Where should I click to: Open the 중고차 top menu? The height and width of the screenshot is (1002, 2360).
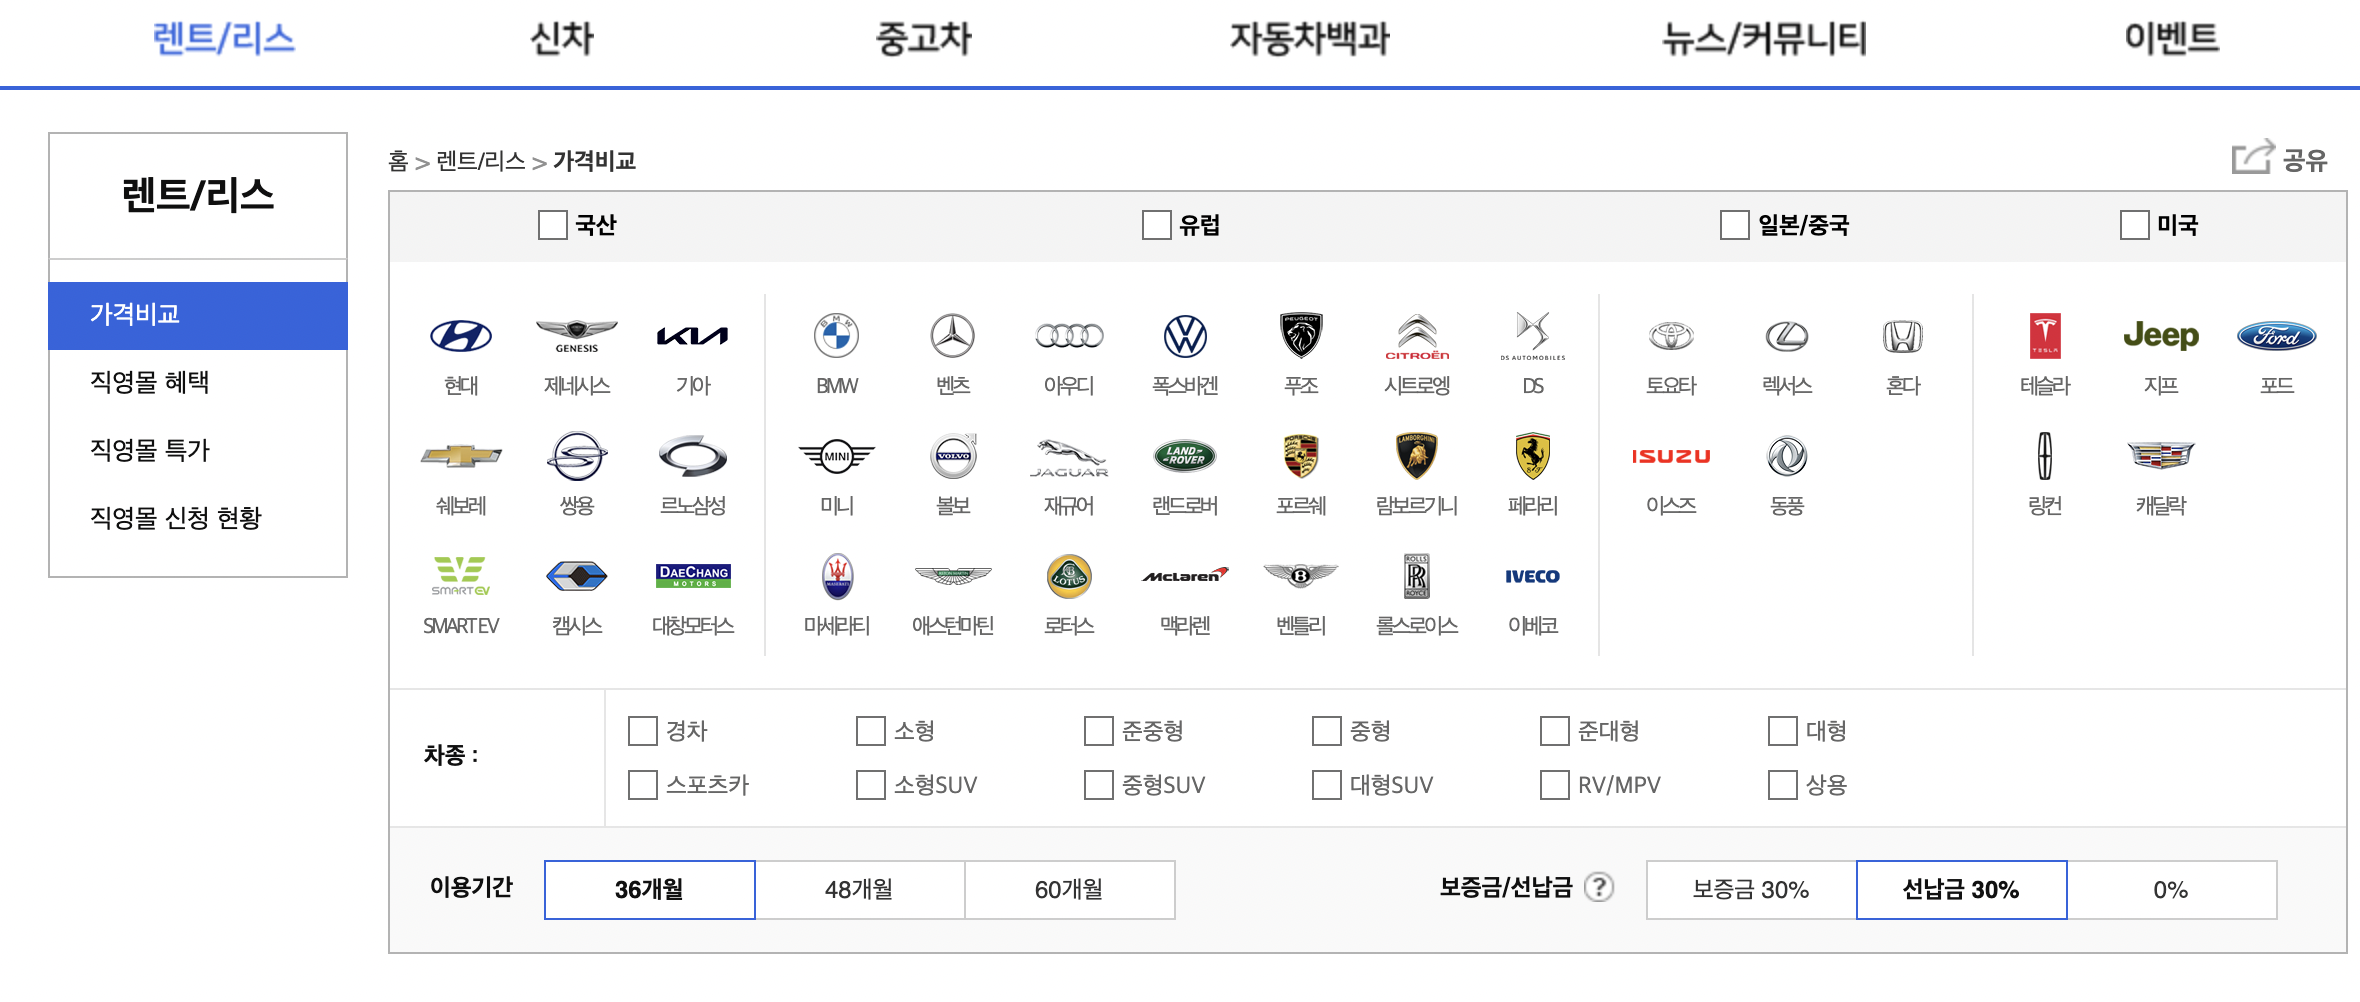click(x=924, y=39)
